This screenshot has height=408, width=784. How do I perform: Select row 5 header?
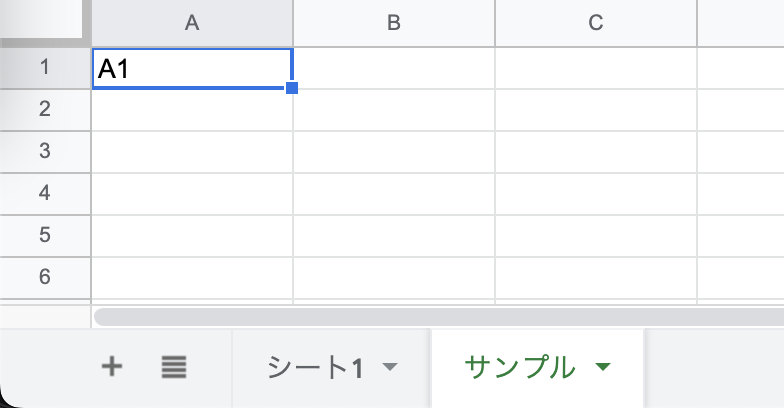point(44,235)
